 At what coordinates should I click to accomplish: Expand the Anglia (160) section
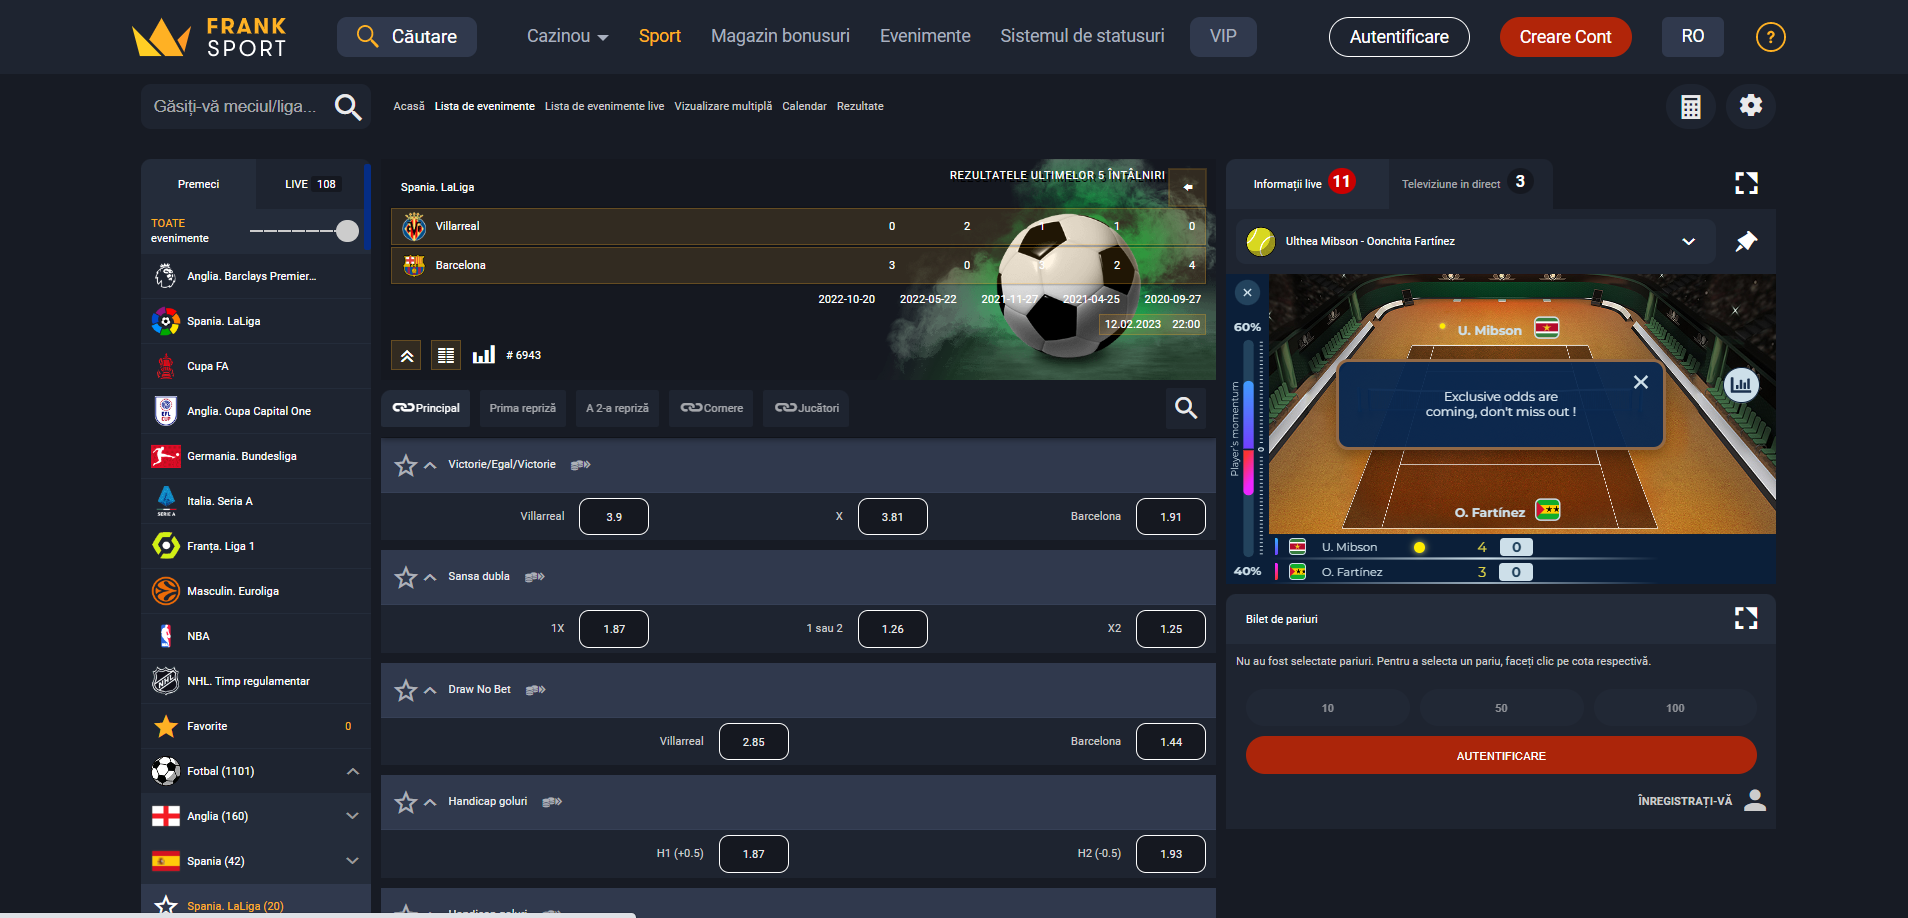coord(353,816)
